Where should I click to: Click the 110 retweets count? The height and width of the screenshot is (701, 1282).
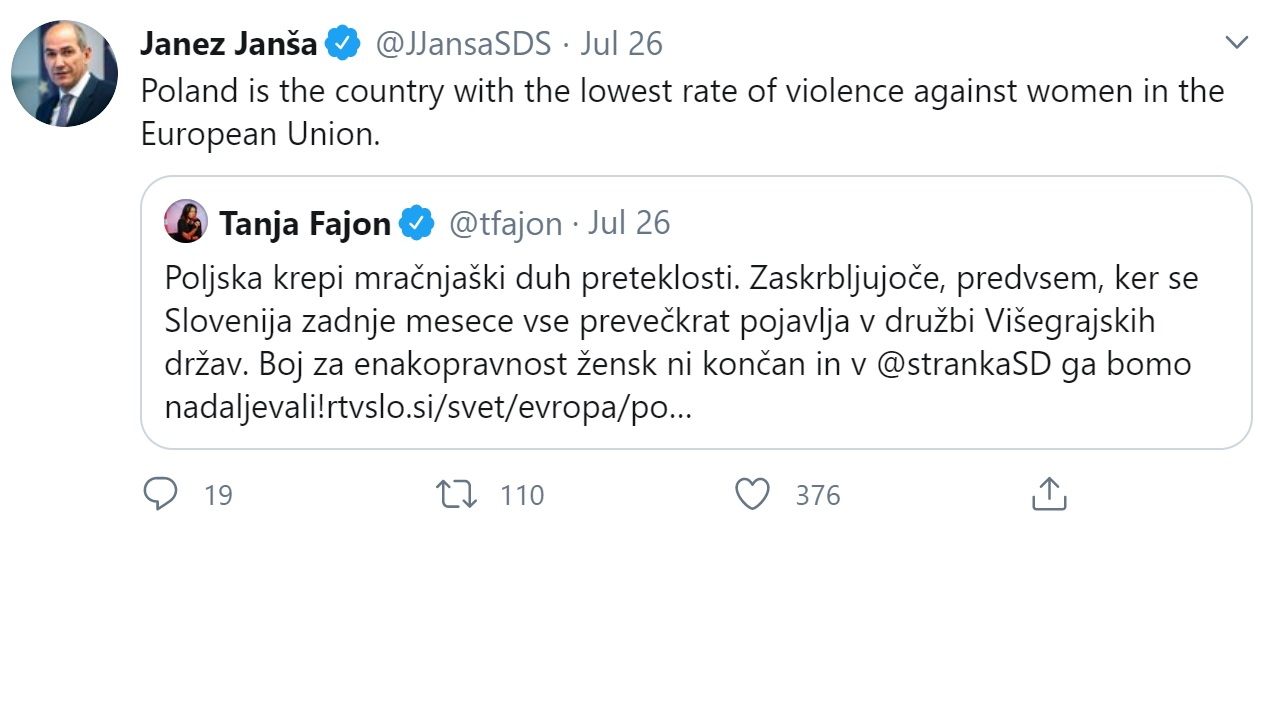(522, 495)
